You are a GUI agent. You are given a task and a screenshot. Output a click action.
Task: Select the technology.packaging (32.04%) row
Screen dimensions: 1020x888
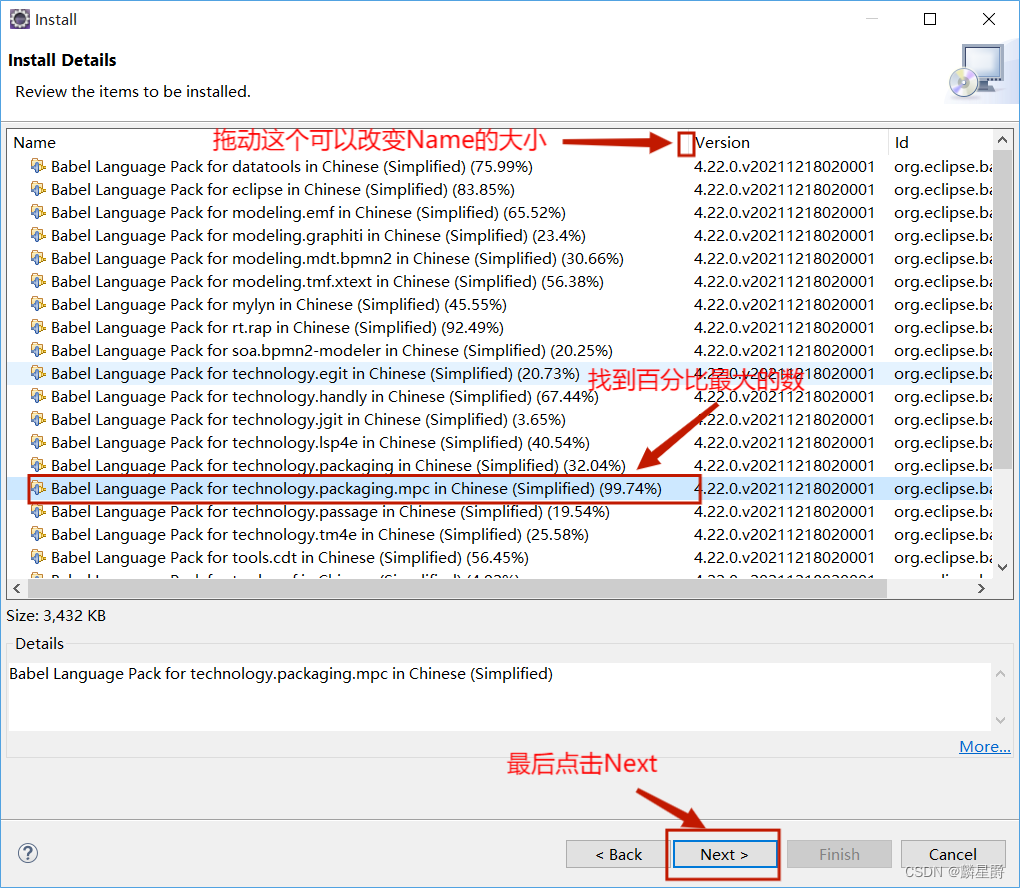tap(500, 465)
